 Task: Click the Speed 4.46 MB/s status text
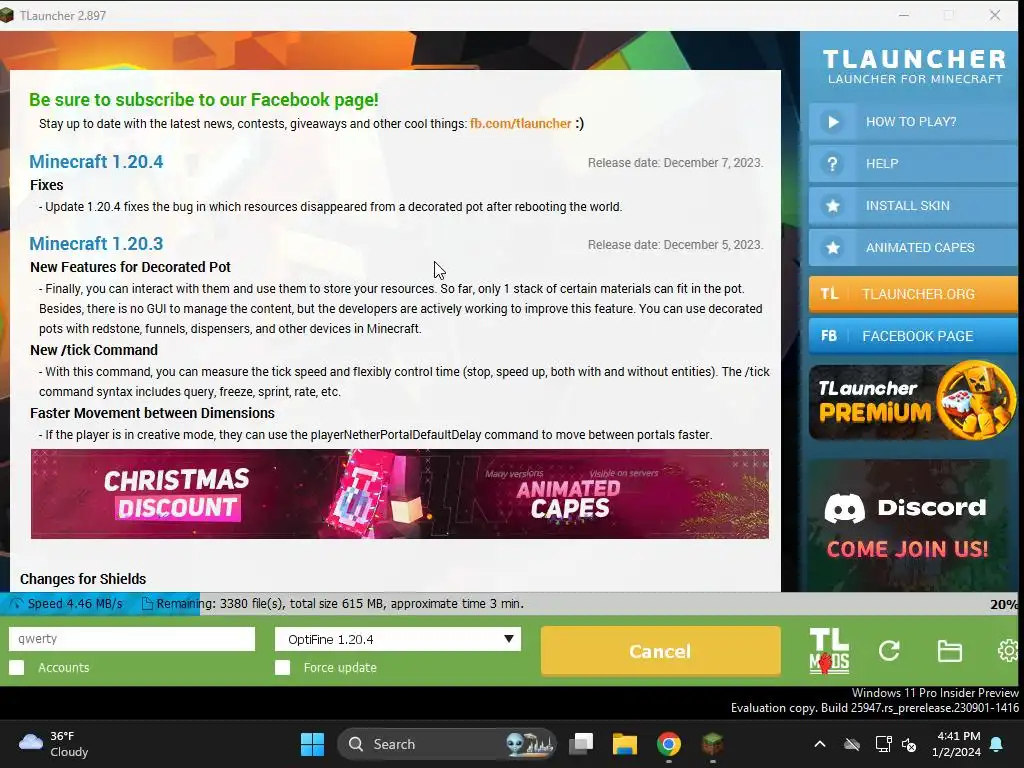click(74, 603)
